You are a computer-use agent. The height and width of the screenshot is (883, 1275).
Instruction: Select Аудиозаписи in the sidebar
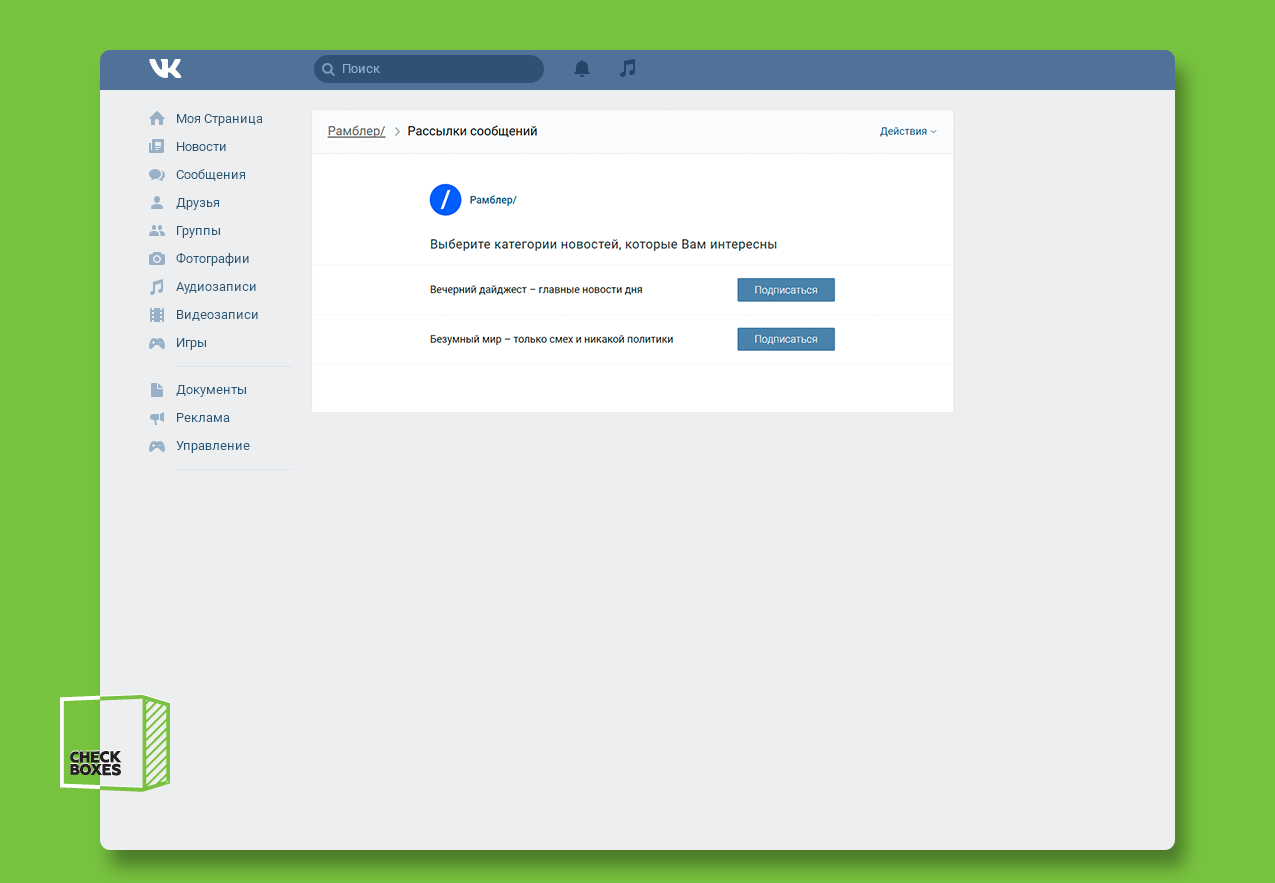click(x=216, y=287)
